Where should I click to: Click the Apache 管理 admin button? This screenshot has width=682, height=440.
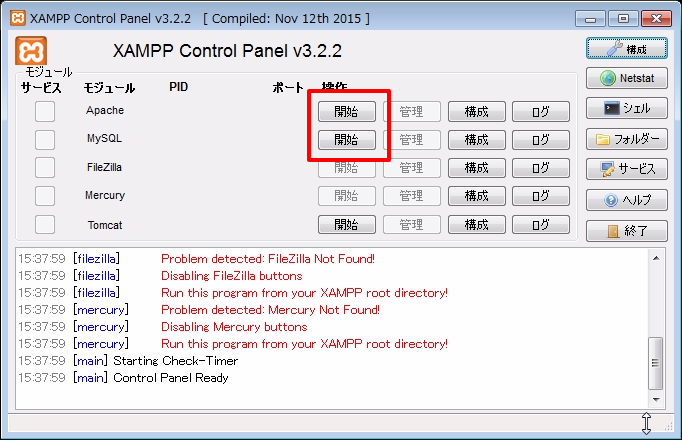point(412,112)
